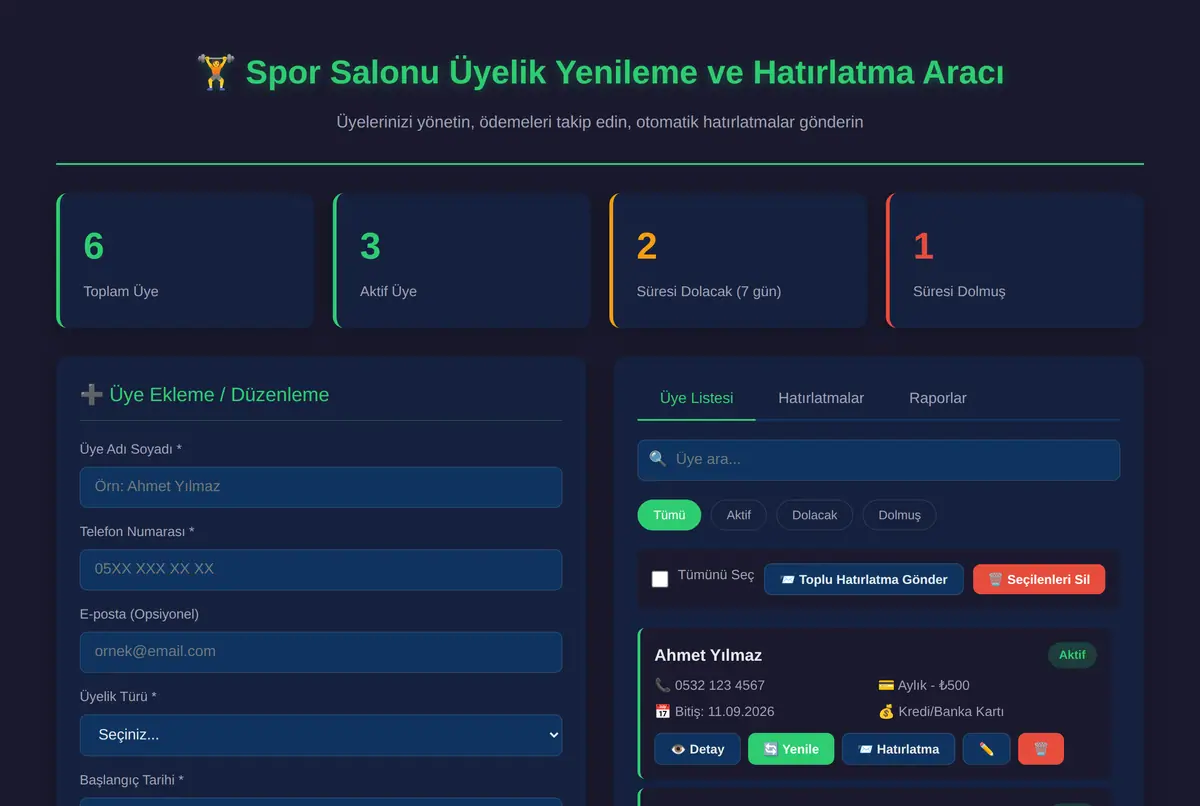The image size is (1200, 806).
Task: Renew Ahmet Yılmaz with the Yenile button
Action: point(791,749)
